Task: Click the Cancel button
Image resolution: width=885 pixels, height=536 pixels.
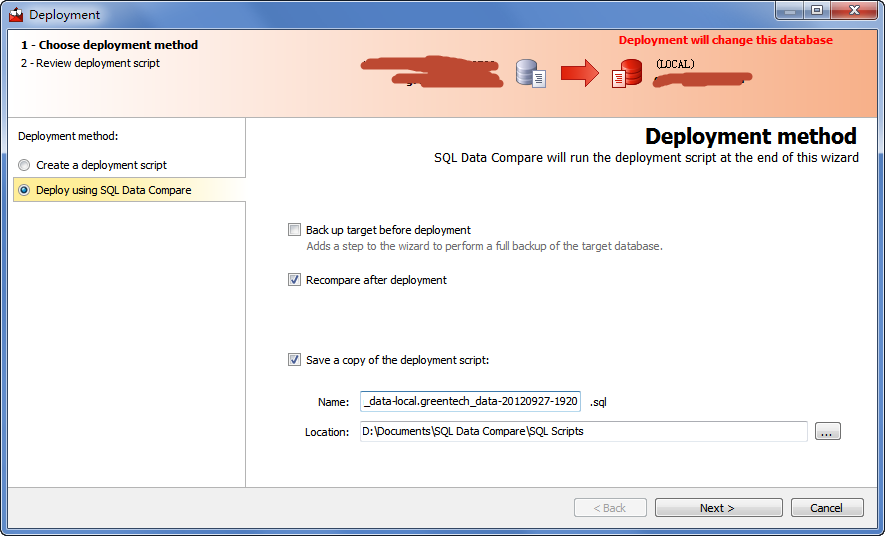Action: pyautogui.click(x=827, y=508)
